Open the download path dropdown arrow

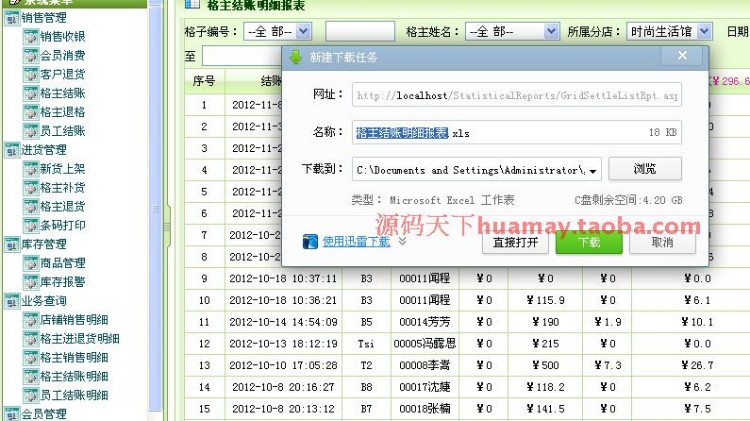click(x=593, y=171)
